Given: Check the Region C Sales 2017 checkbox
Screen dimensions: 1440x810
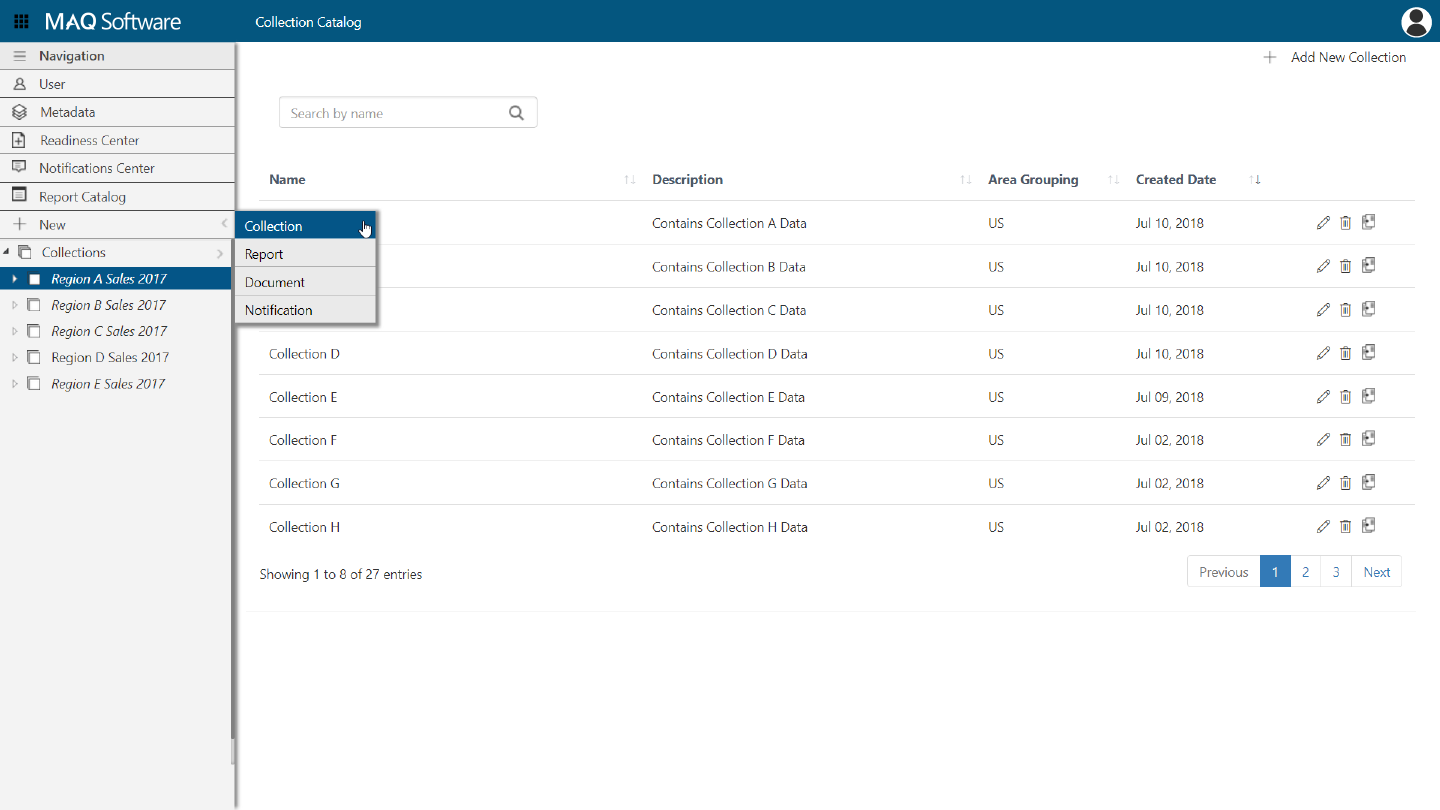Looking at the screenshot, I should [x=34, y=331].
